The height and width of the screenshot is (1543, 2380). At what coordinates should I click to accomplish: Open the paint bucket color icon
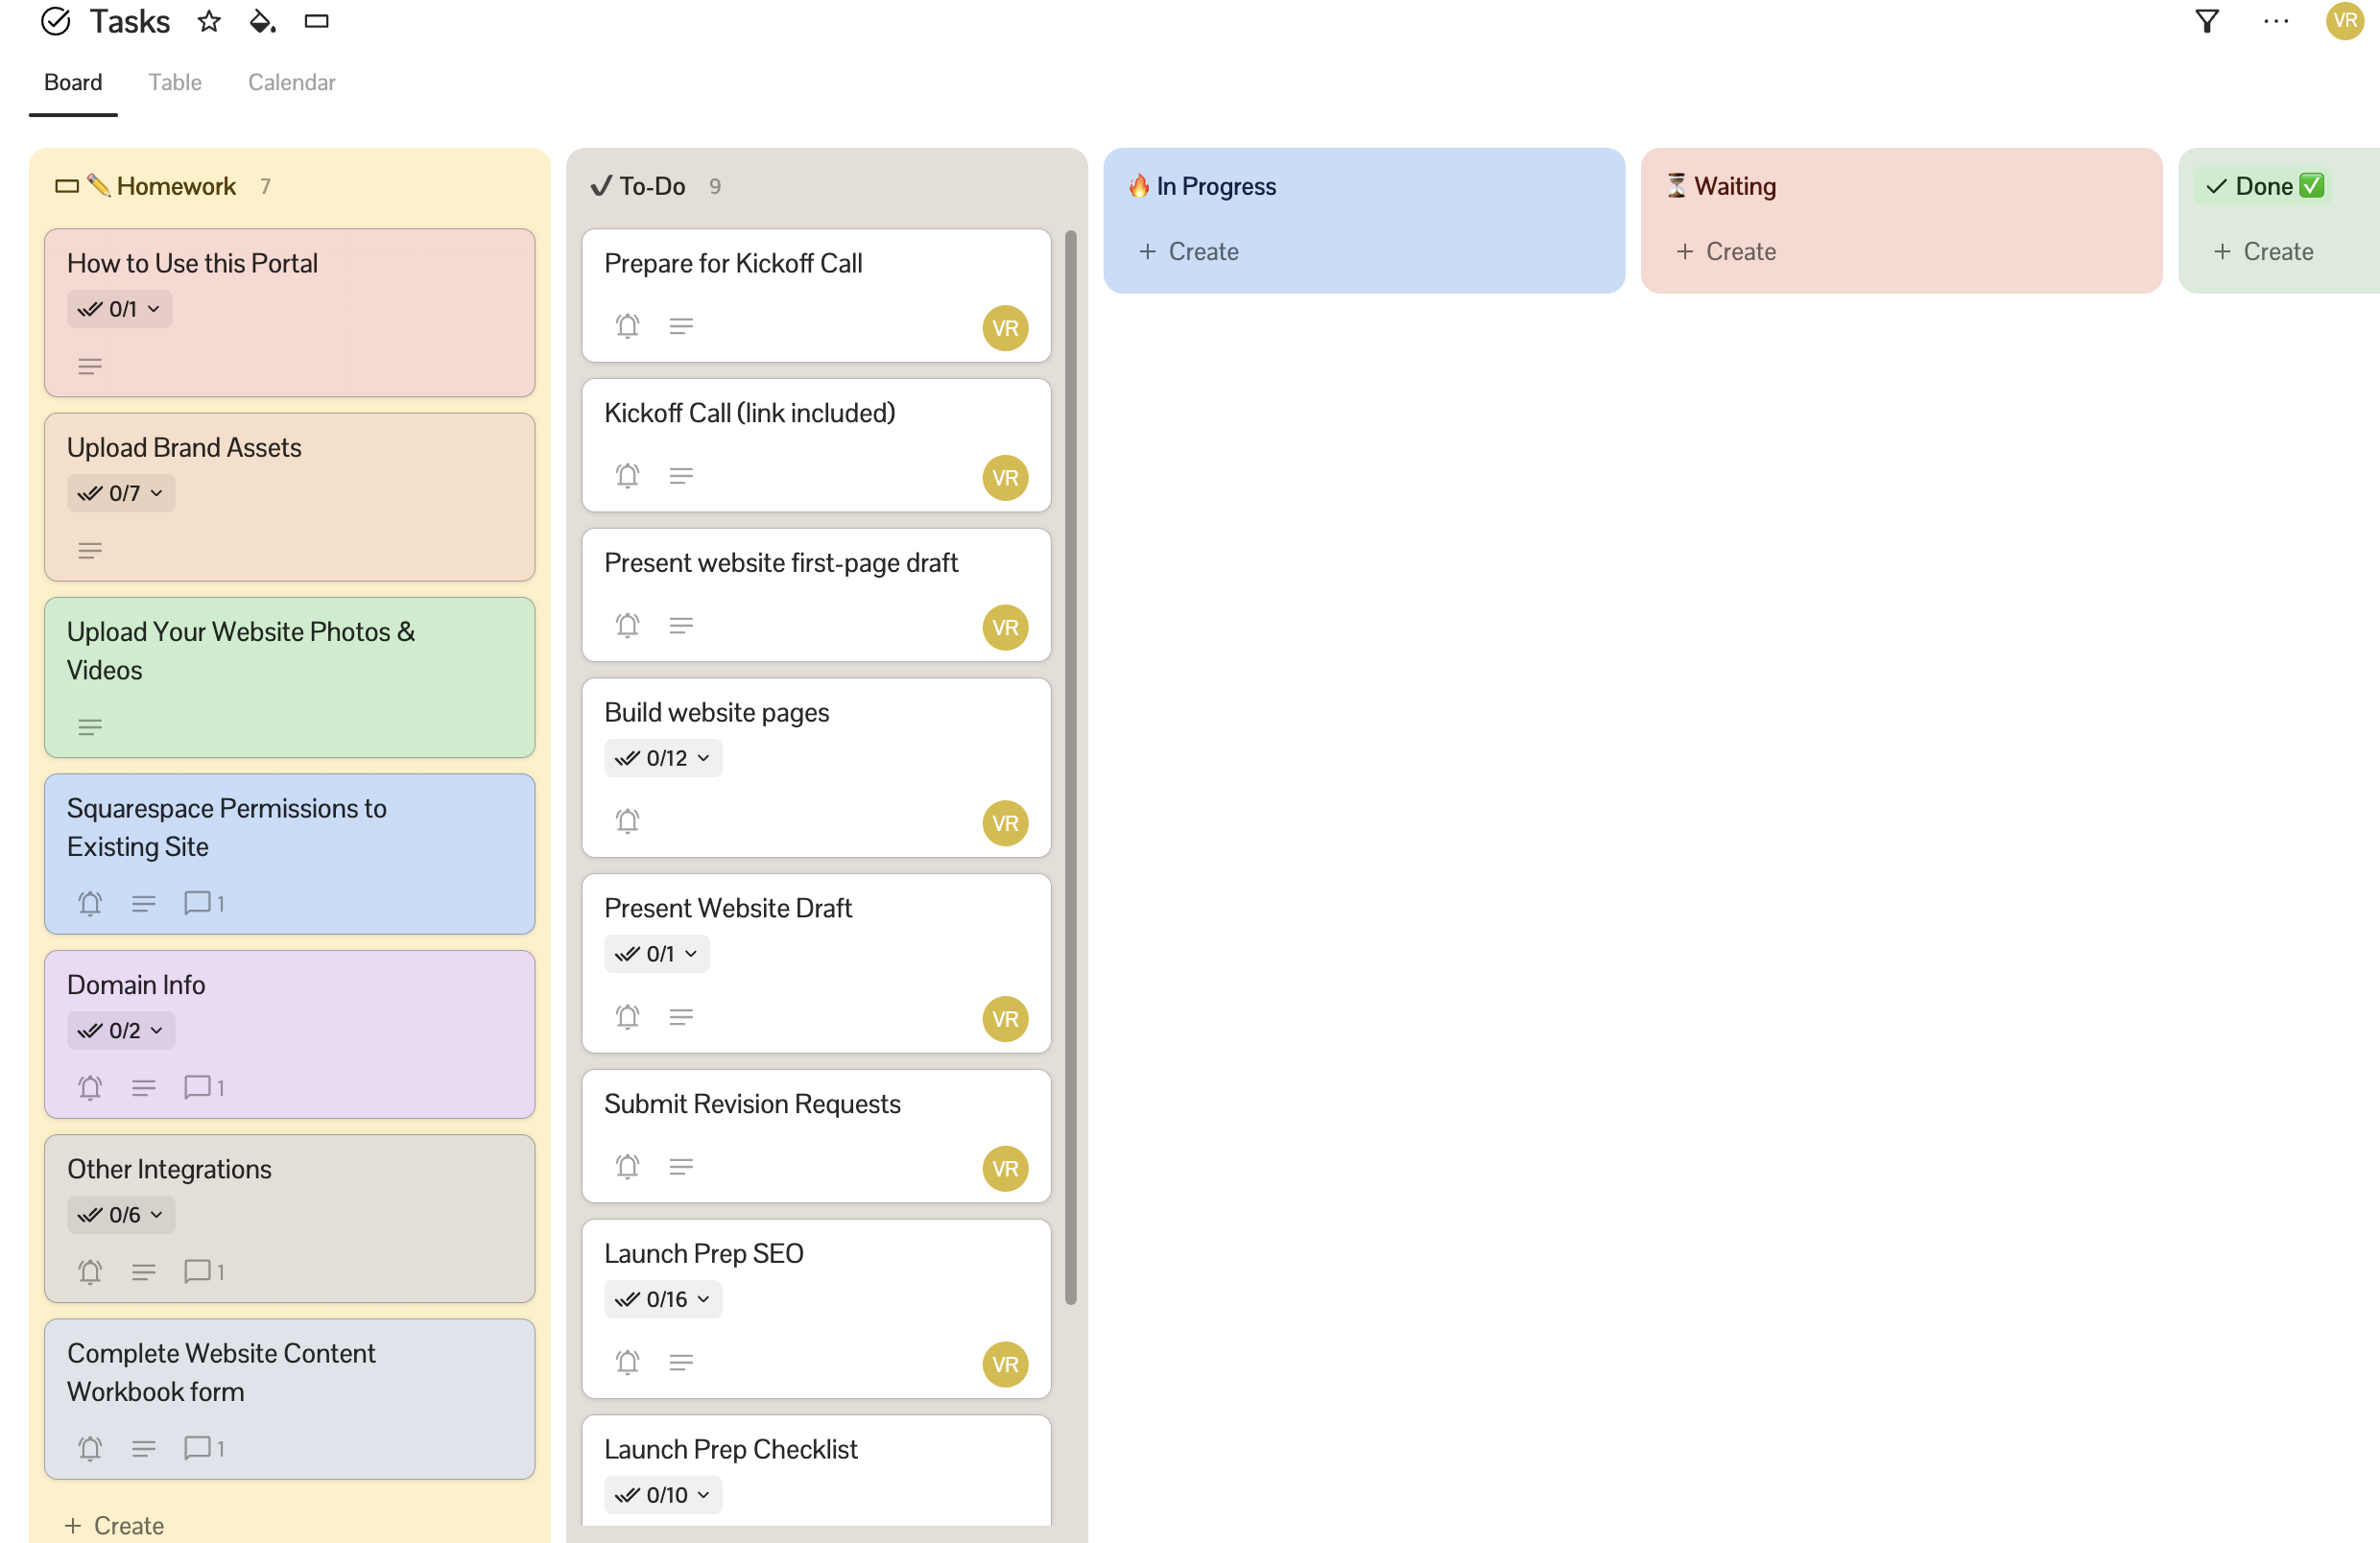tap(262, 21)
